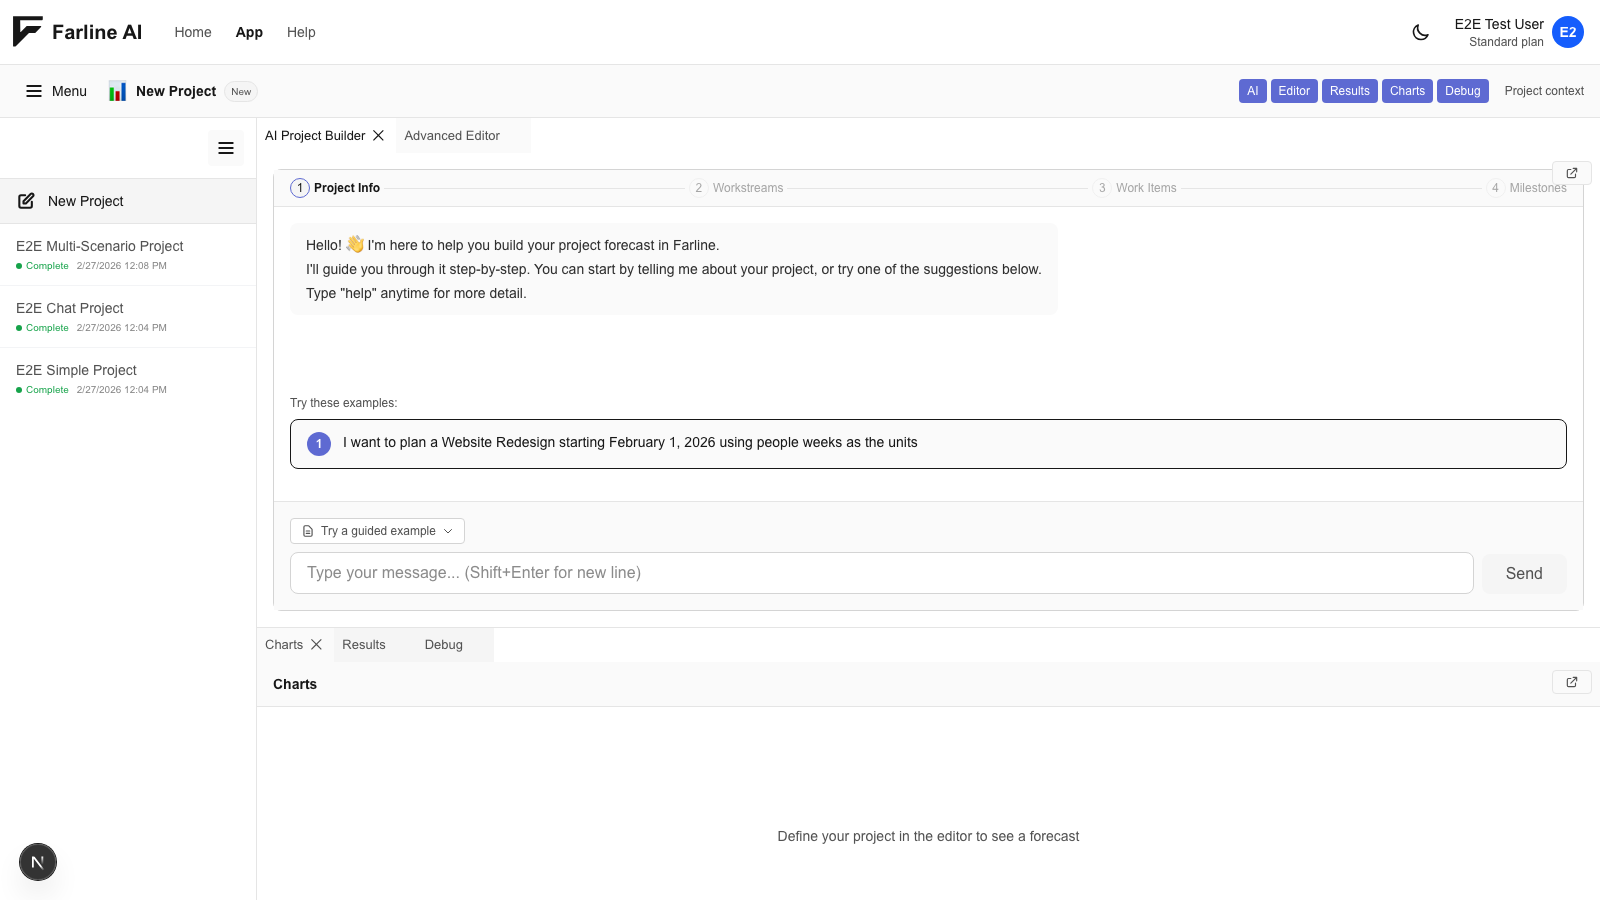This screenshot has width=1600, height=900.
Task: Pop out the AI Project Builder with external link icon
Action: pyautogui.click(x=1572, y=172)
